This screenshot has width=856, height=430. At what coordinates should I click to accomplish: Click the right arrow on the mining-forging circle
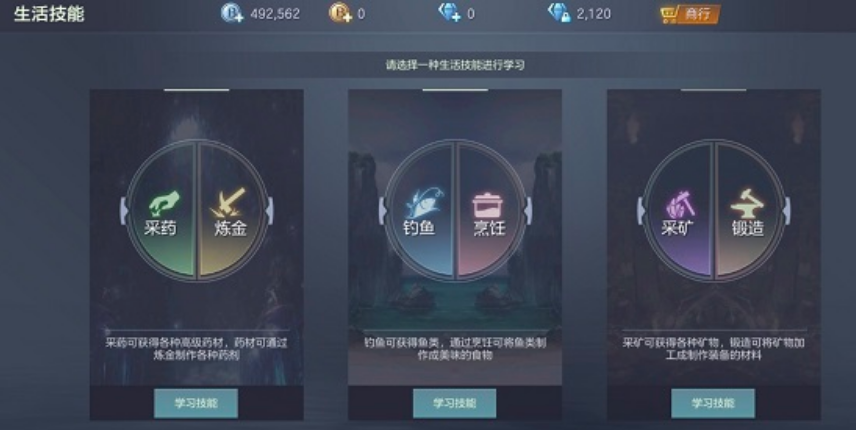tap(786, 211)
